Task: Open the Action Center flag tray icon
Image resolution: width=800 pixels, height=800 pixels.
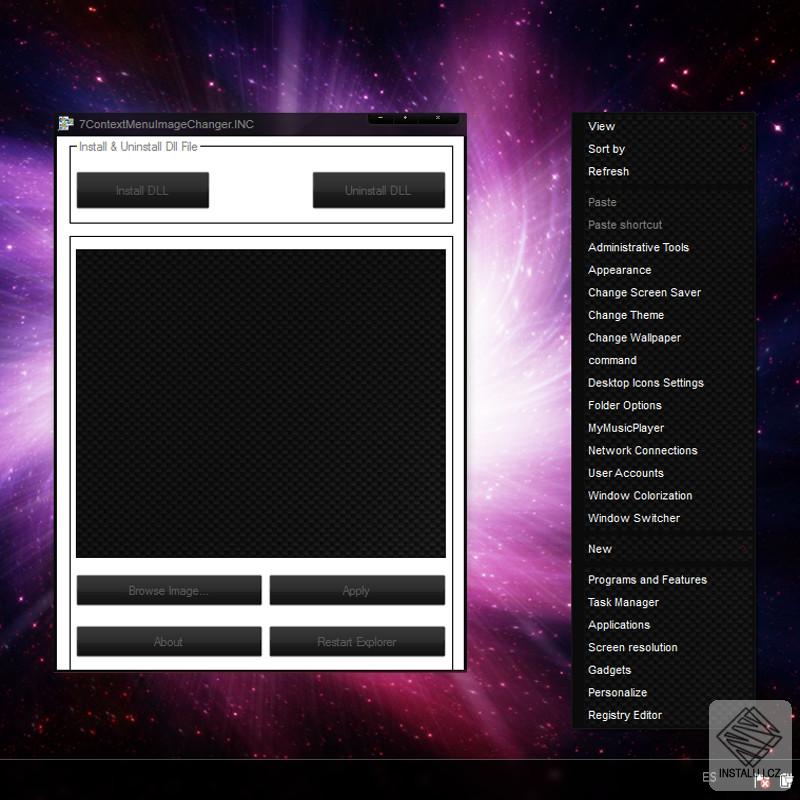Action: [x=761, y=781]
